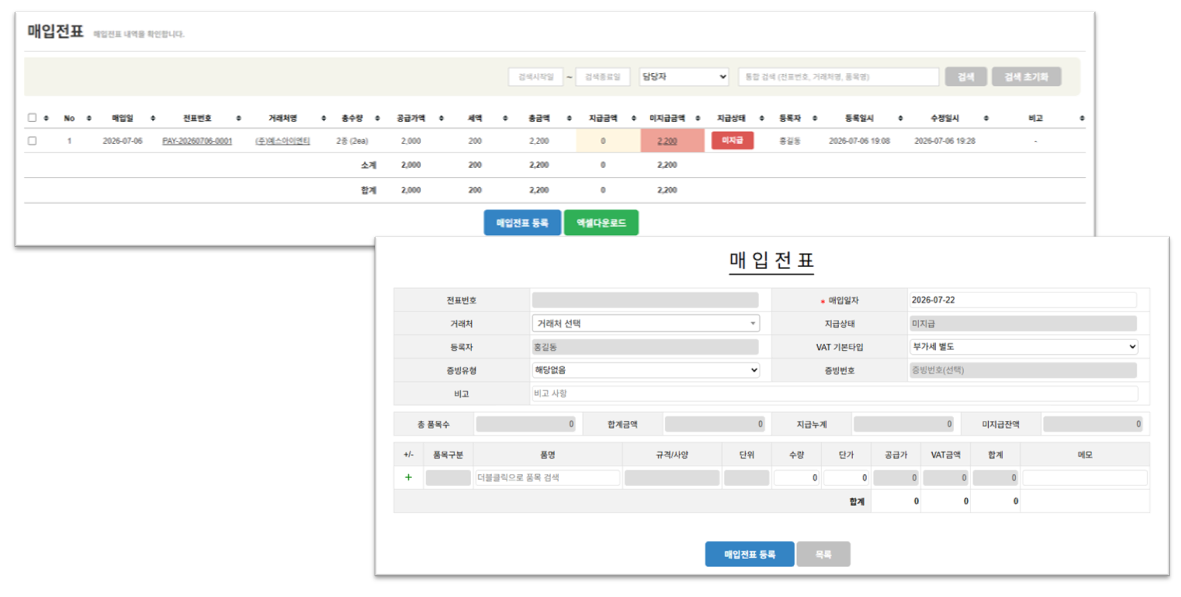Click sort arrows beside the header checkbox
The height and width of the screenshot is (597, 1181).
[x=47, y=118]
